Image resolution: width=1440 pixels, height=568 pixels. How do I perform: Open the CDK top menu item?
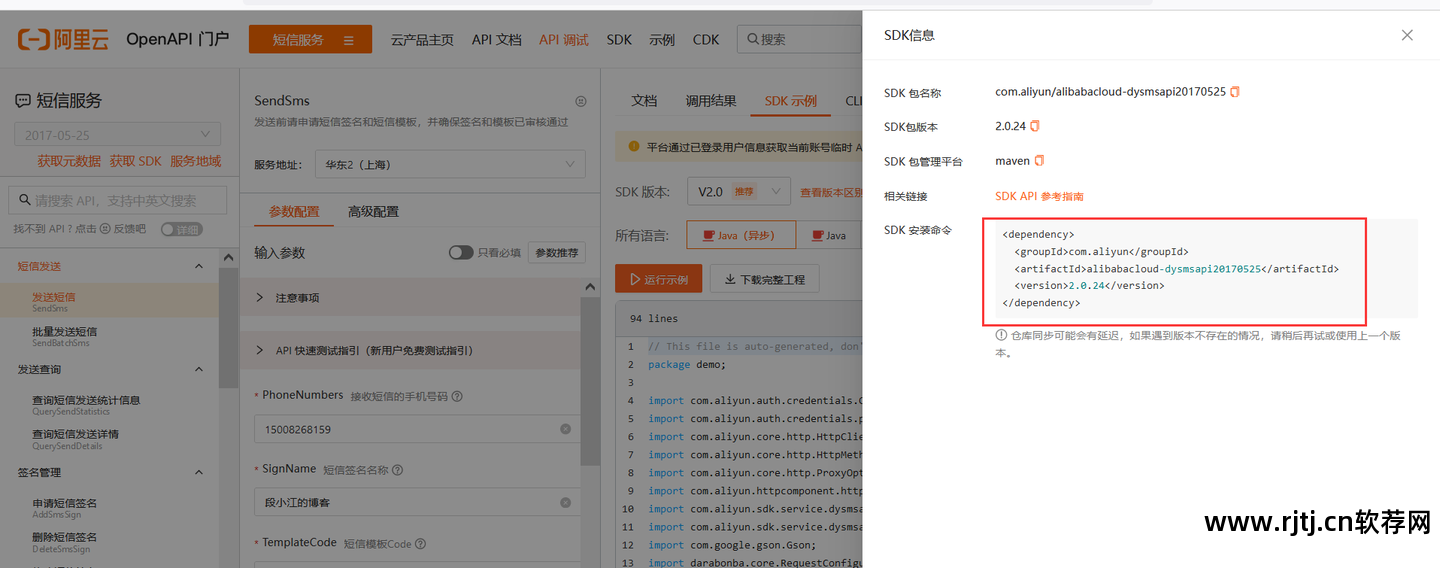tap(706, 40)
